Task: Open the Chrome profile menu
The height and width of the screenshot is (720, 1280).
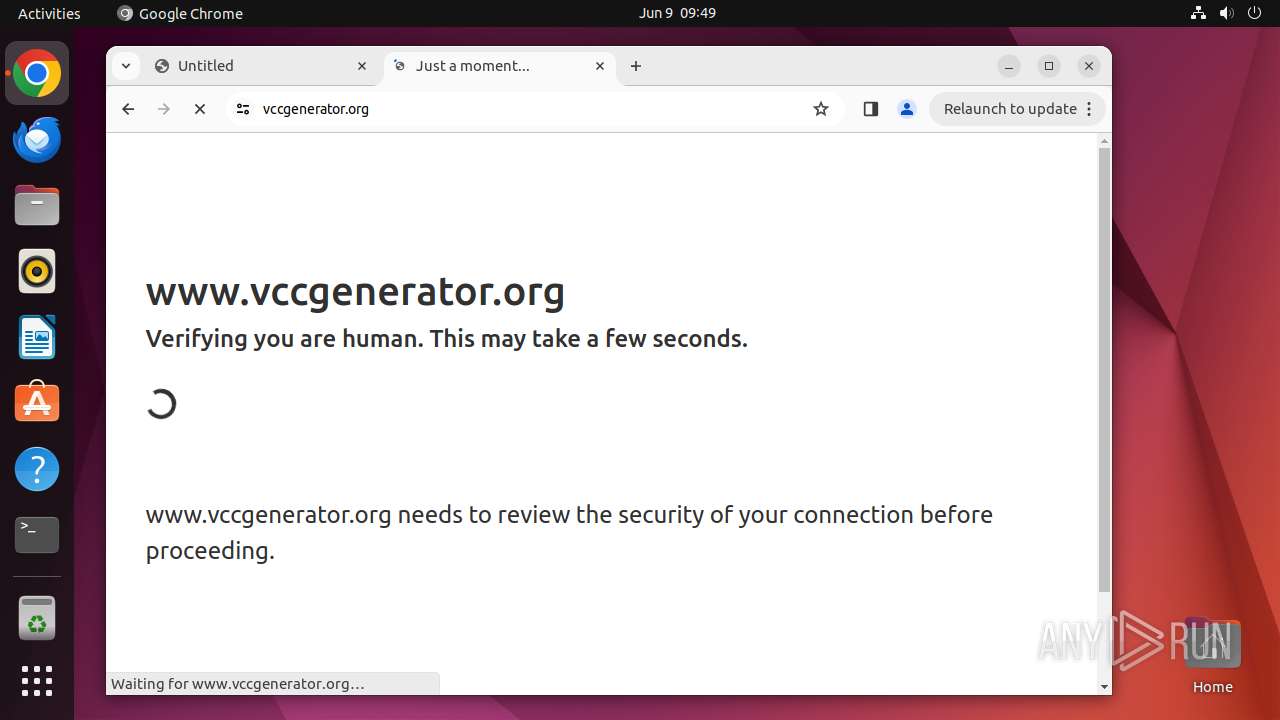Action: click(x=907, y=109)
